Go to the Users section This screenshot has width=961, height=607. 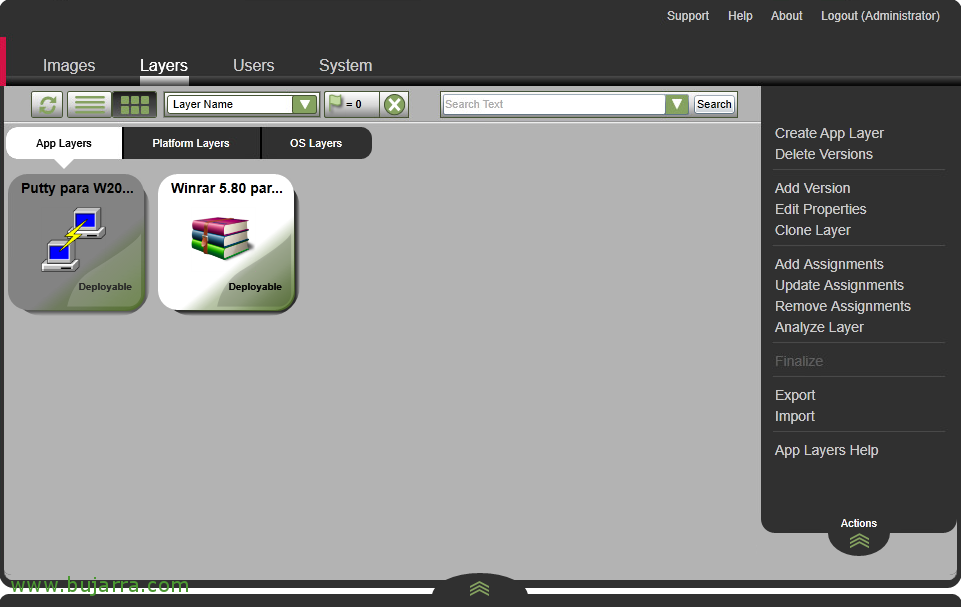click(254, 65)
